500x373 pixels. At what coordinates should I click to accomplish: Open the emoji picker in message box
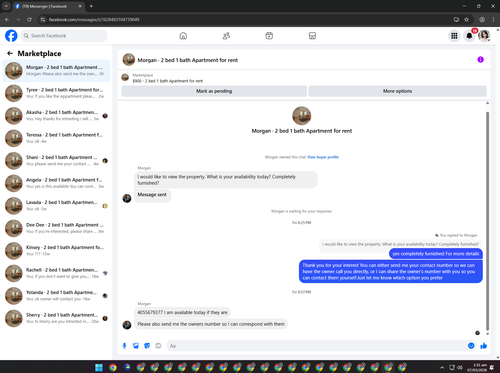(x=471, y=346)
